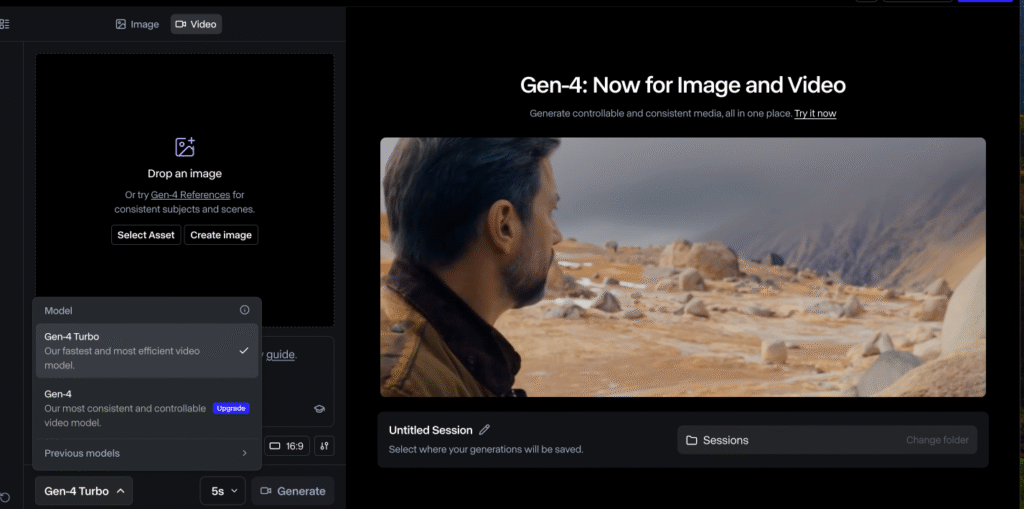Switch to the Image tab

(137, 24)
